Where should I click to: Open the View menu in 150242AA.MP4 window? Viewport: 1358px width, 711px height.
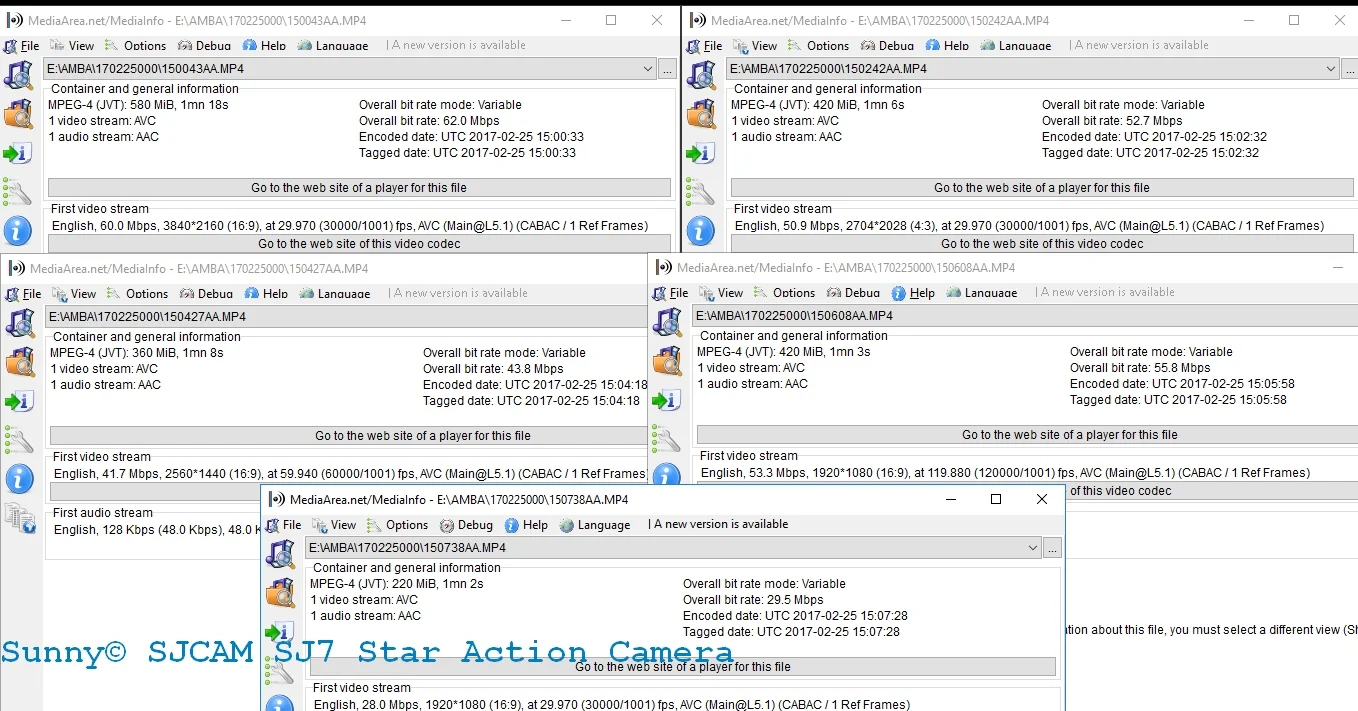point(755,45)
